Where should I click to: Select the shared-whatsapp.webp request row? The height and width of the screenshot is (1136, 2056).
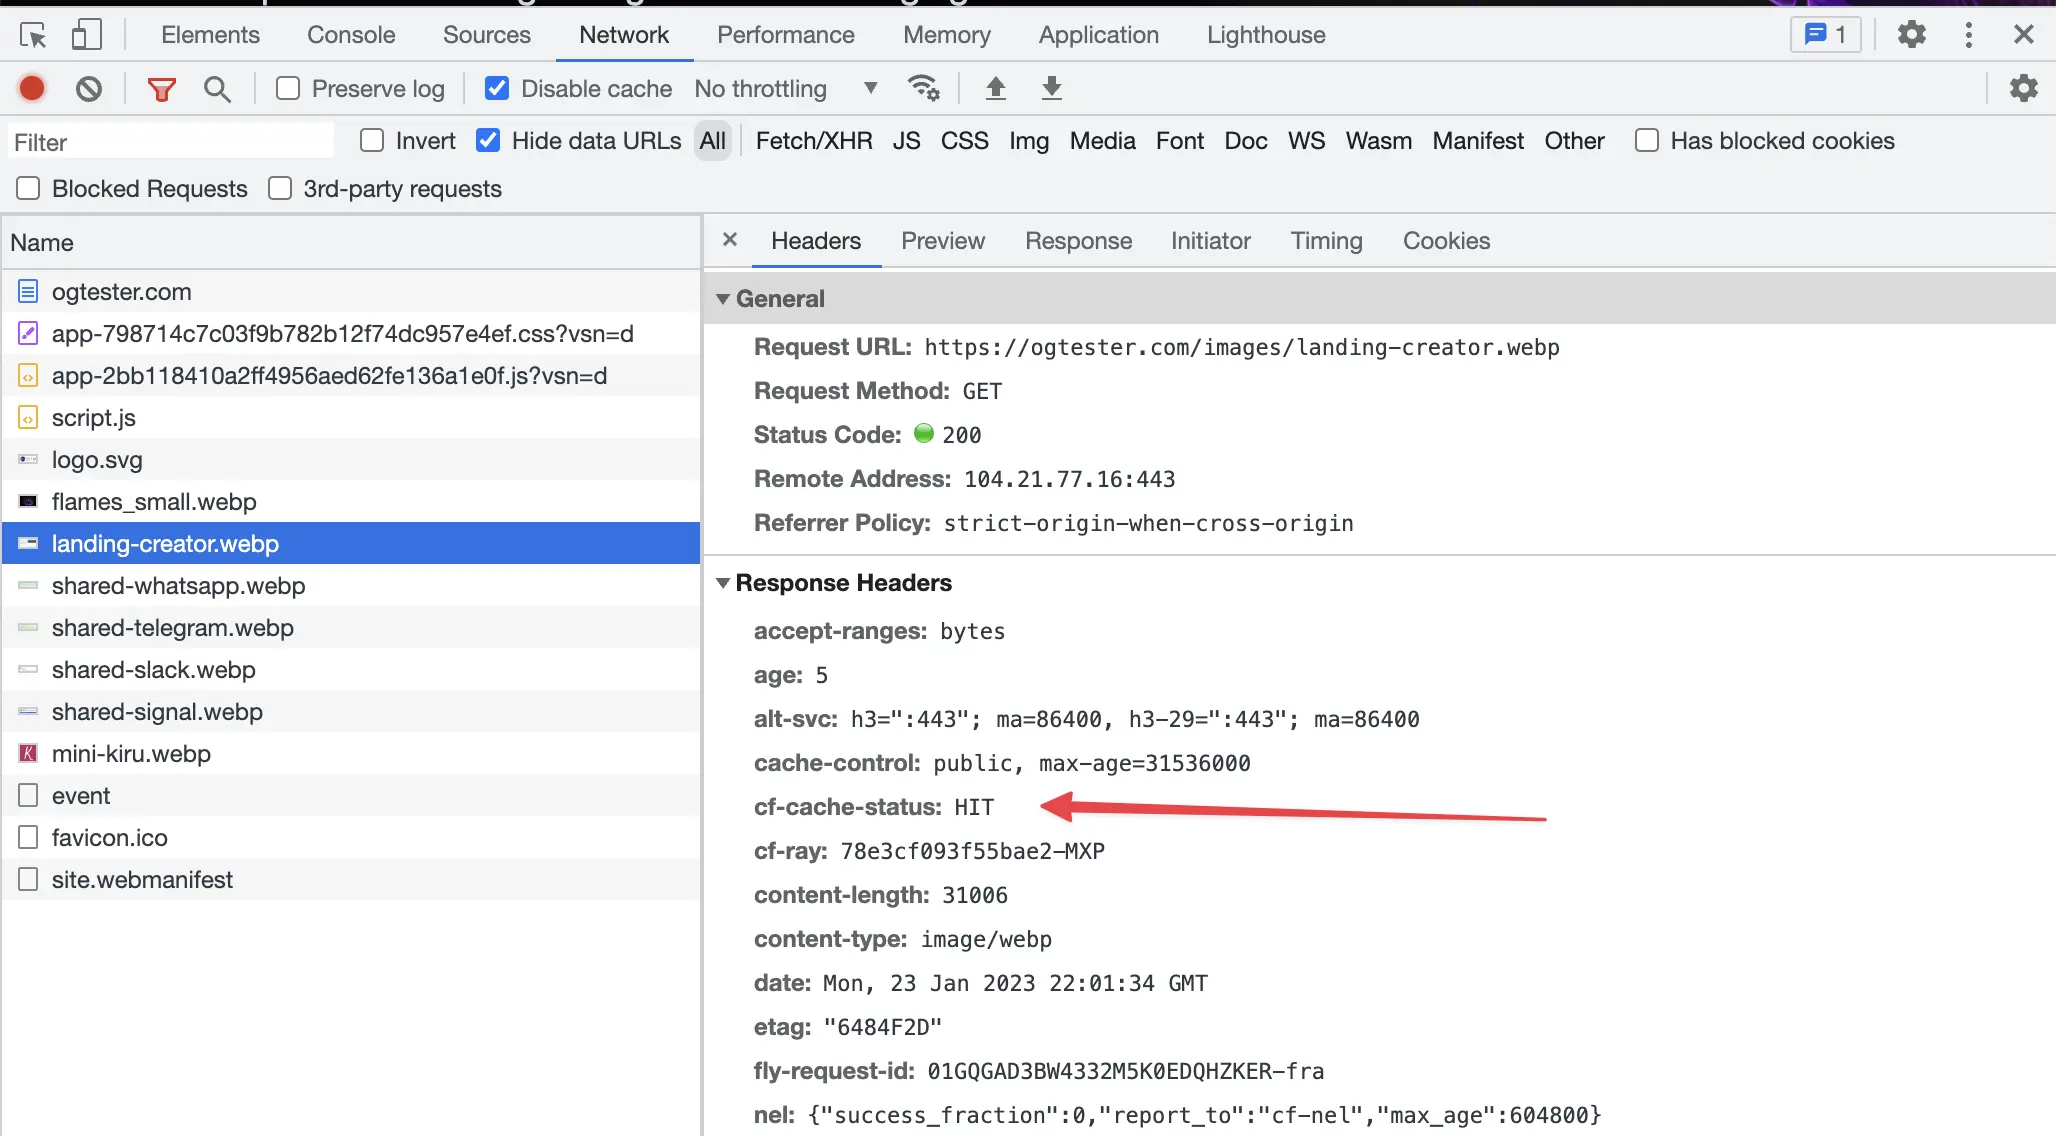179,585
